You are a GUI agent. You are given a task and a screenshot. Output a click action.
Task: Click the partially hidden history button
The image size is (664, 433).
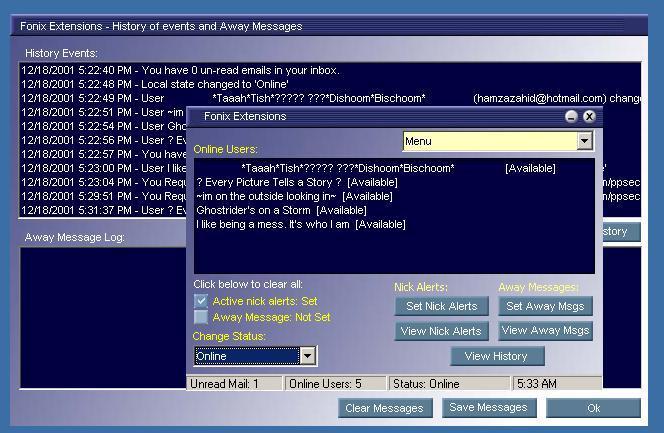(621, 232)
